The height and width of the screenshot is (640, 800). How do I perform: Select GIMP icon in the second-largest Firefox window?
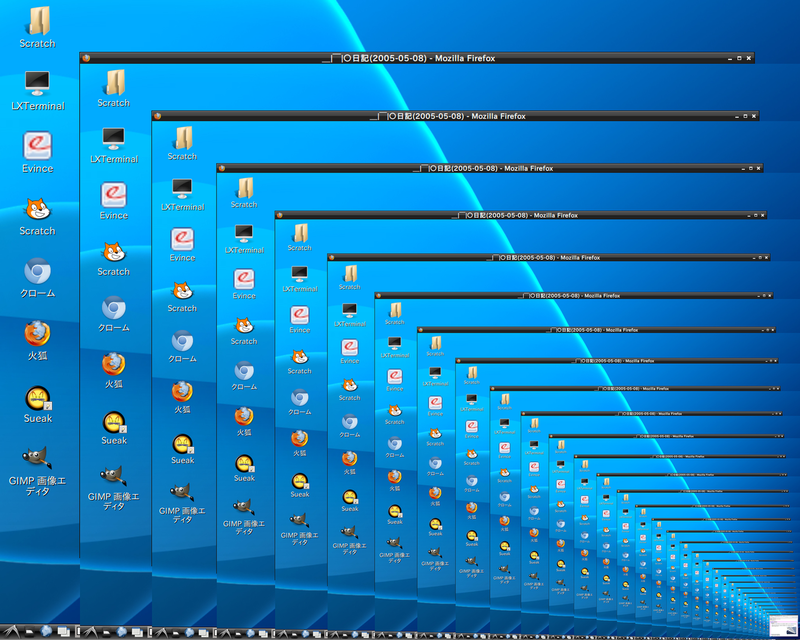tap(181, 493)
